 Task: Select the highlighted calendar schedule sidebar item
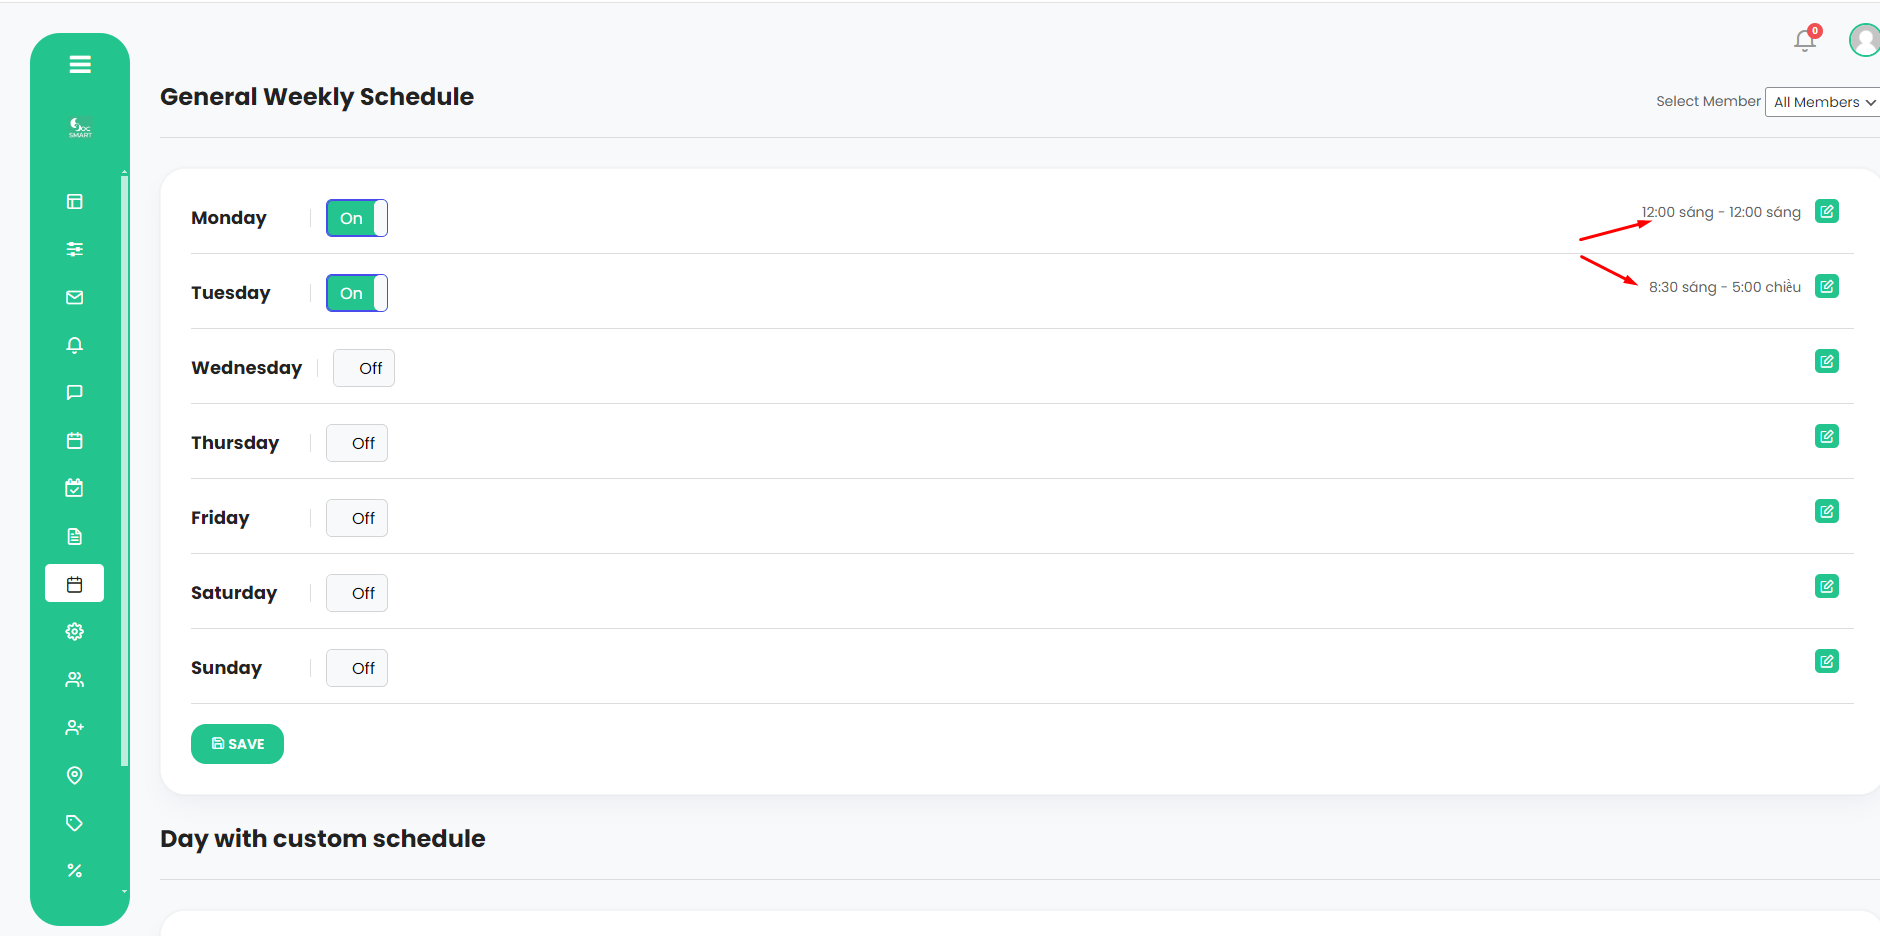pos(75,584)
